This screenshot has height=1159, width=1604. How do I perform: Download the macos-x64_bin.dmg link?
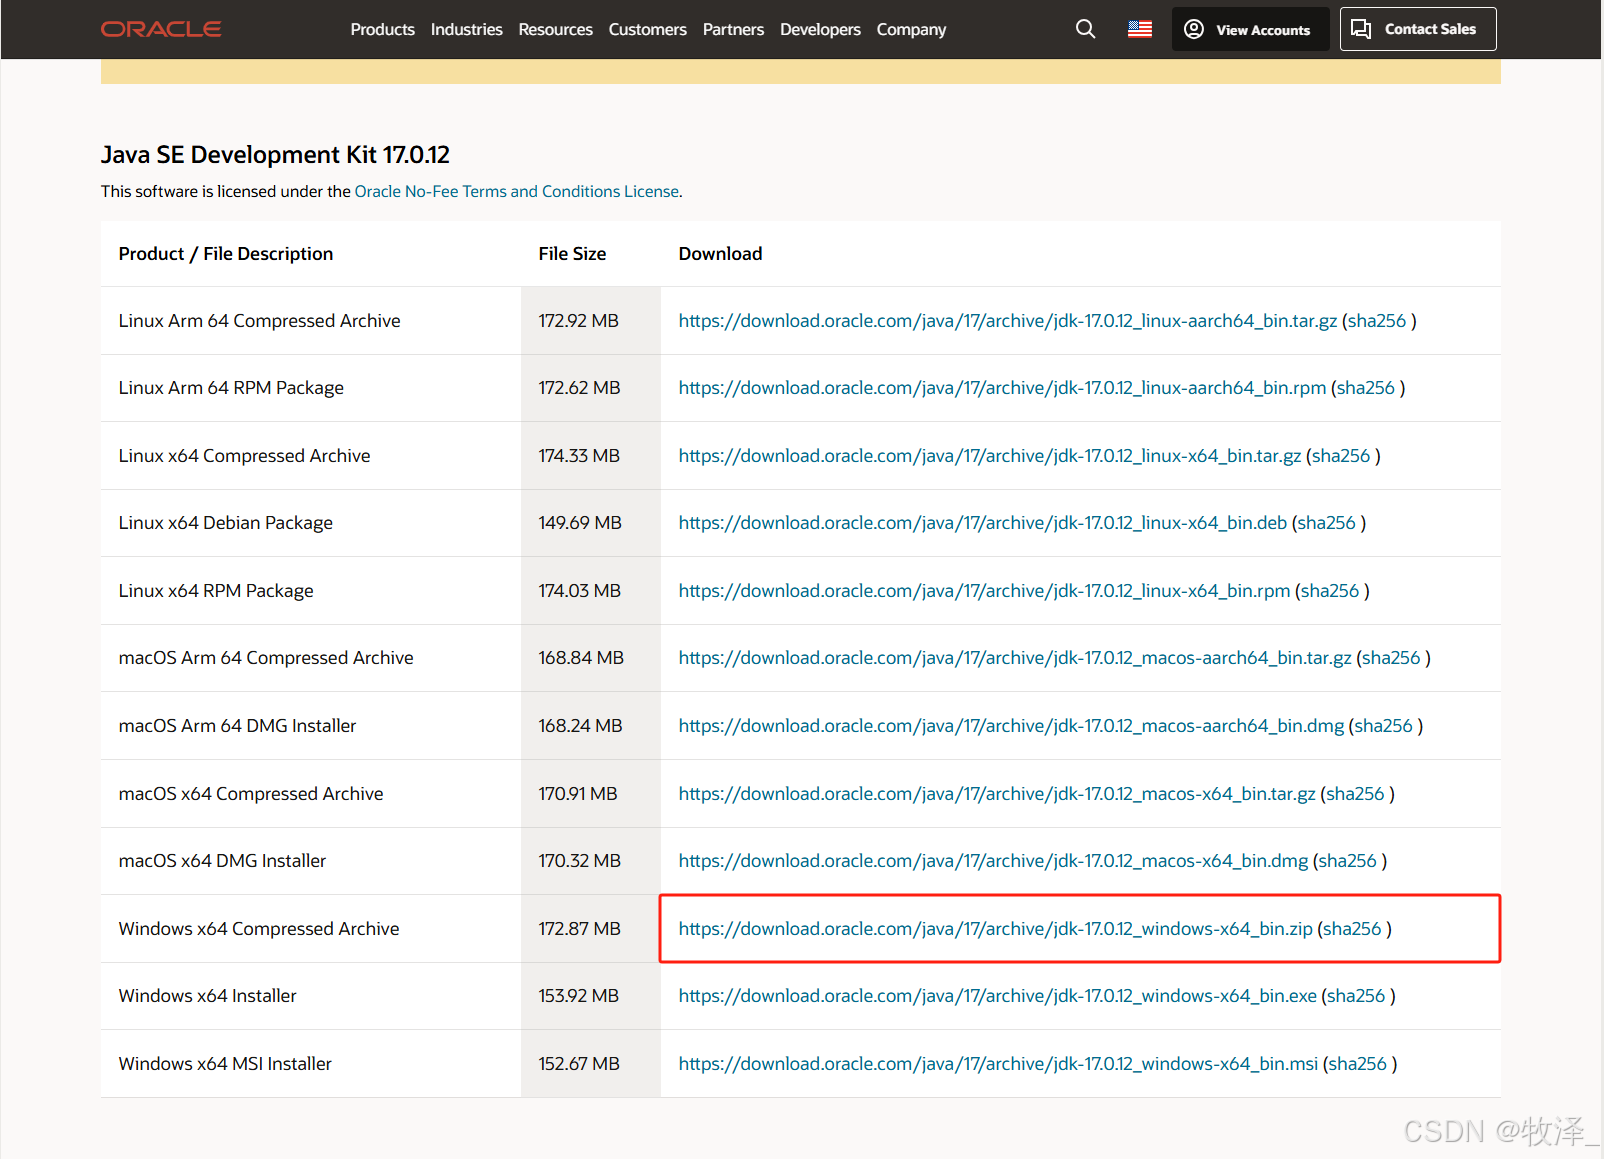click(993, 861)
